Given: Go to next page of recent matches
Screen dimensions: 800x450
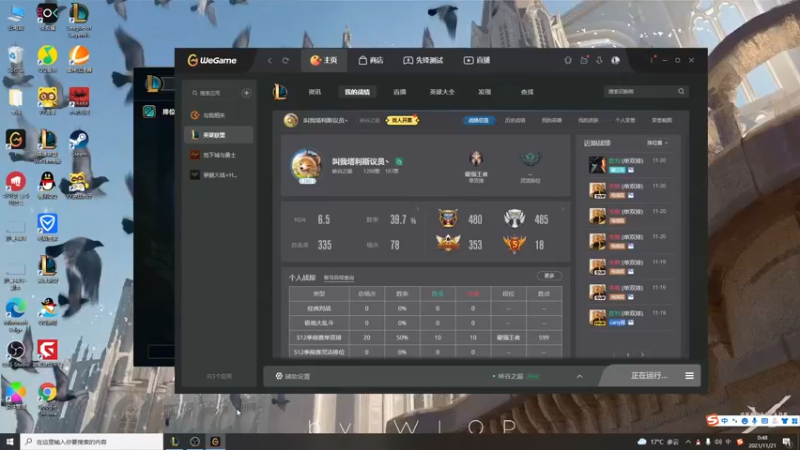Looking at the screenshot, I should [642, 355].
